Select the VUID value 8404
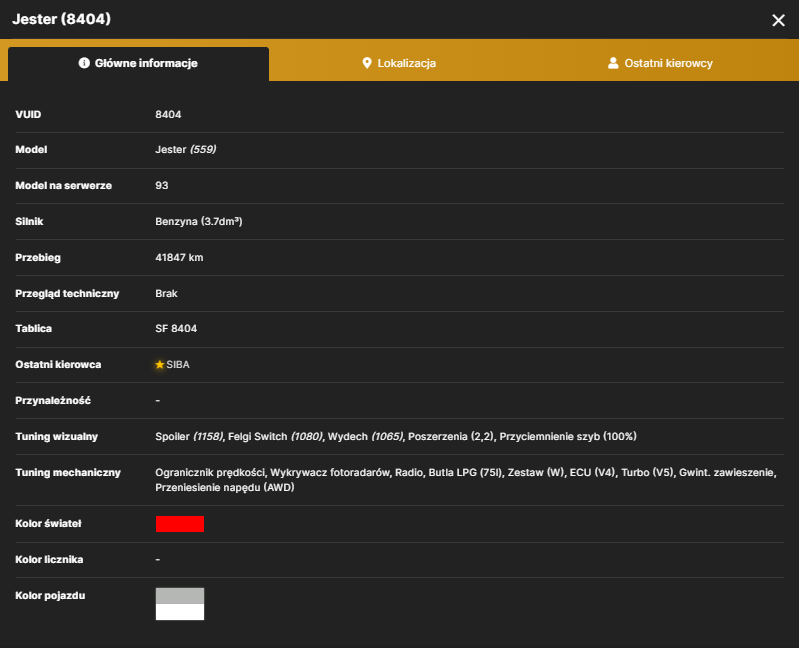Viewport: 799px width, 648px height. 168,115
